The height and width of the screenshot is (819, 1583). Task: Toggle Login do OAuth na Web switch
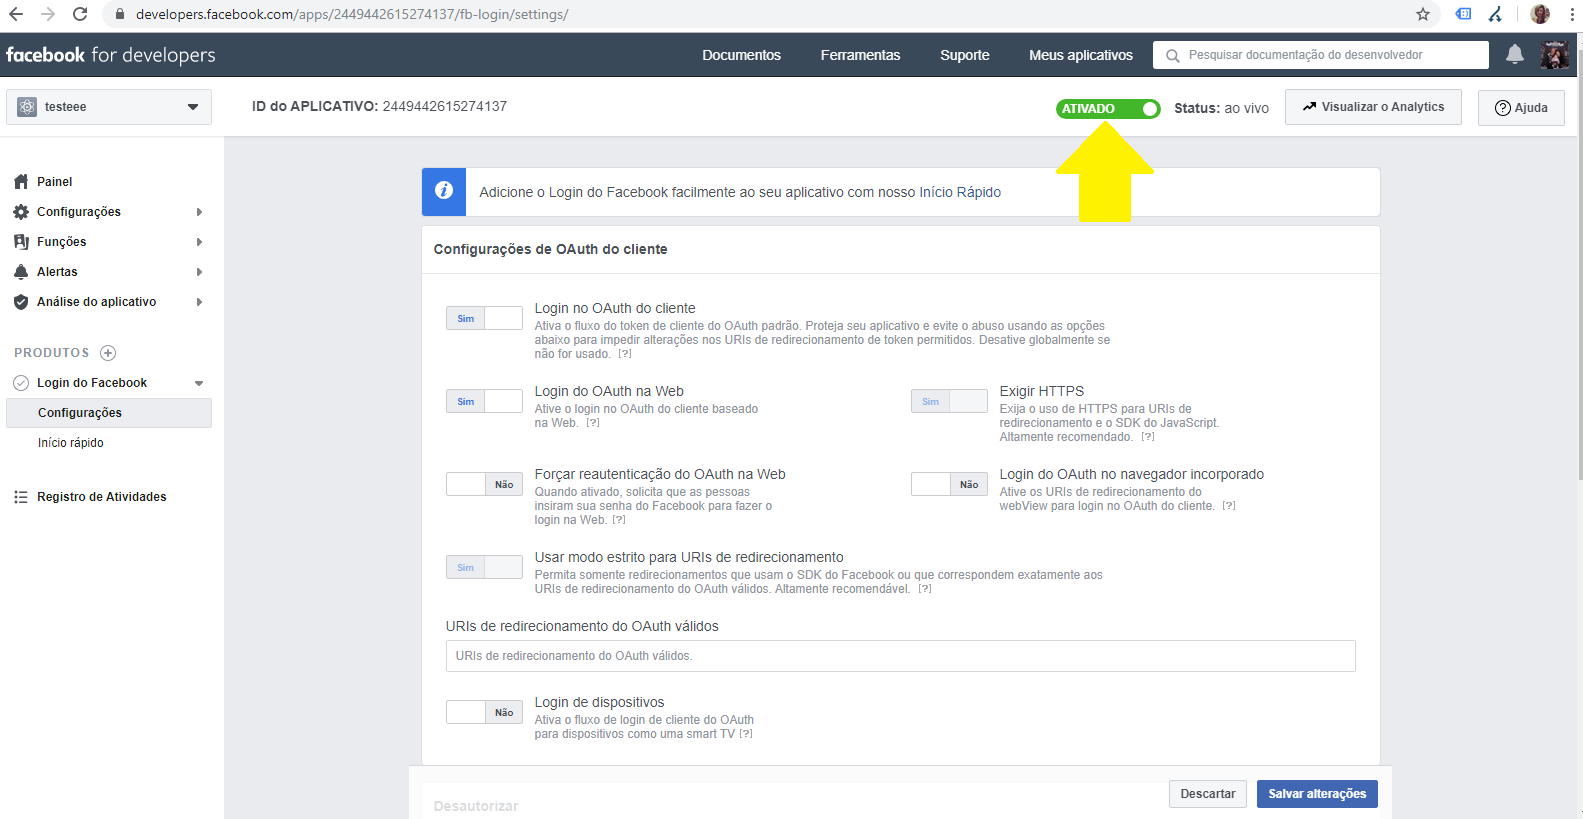484,401
